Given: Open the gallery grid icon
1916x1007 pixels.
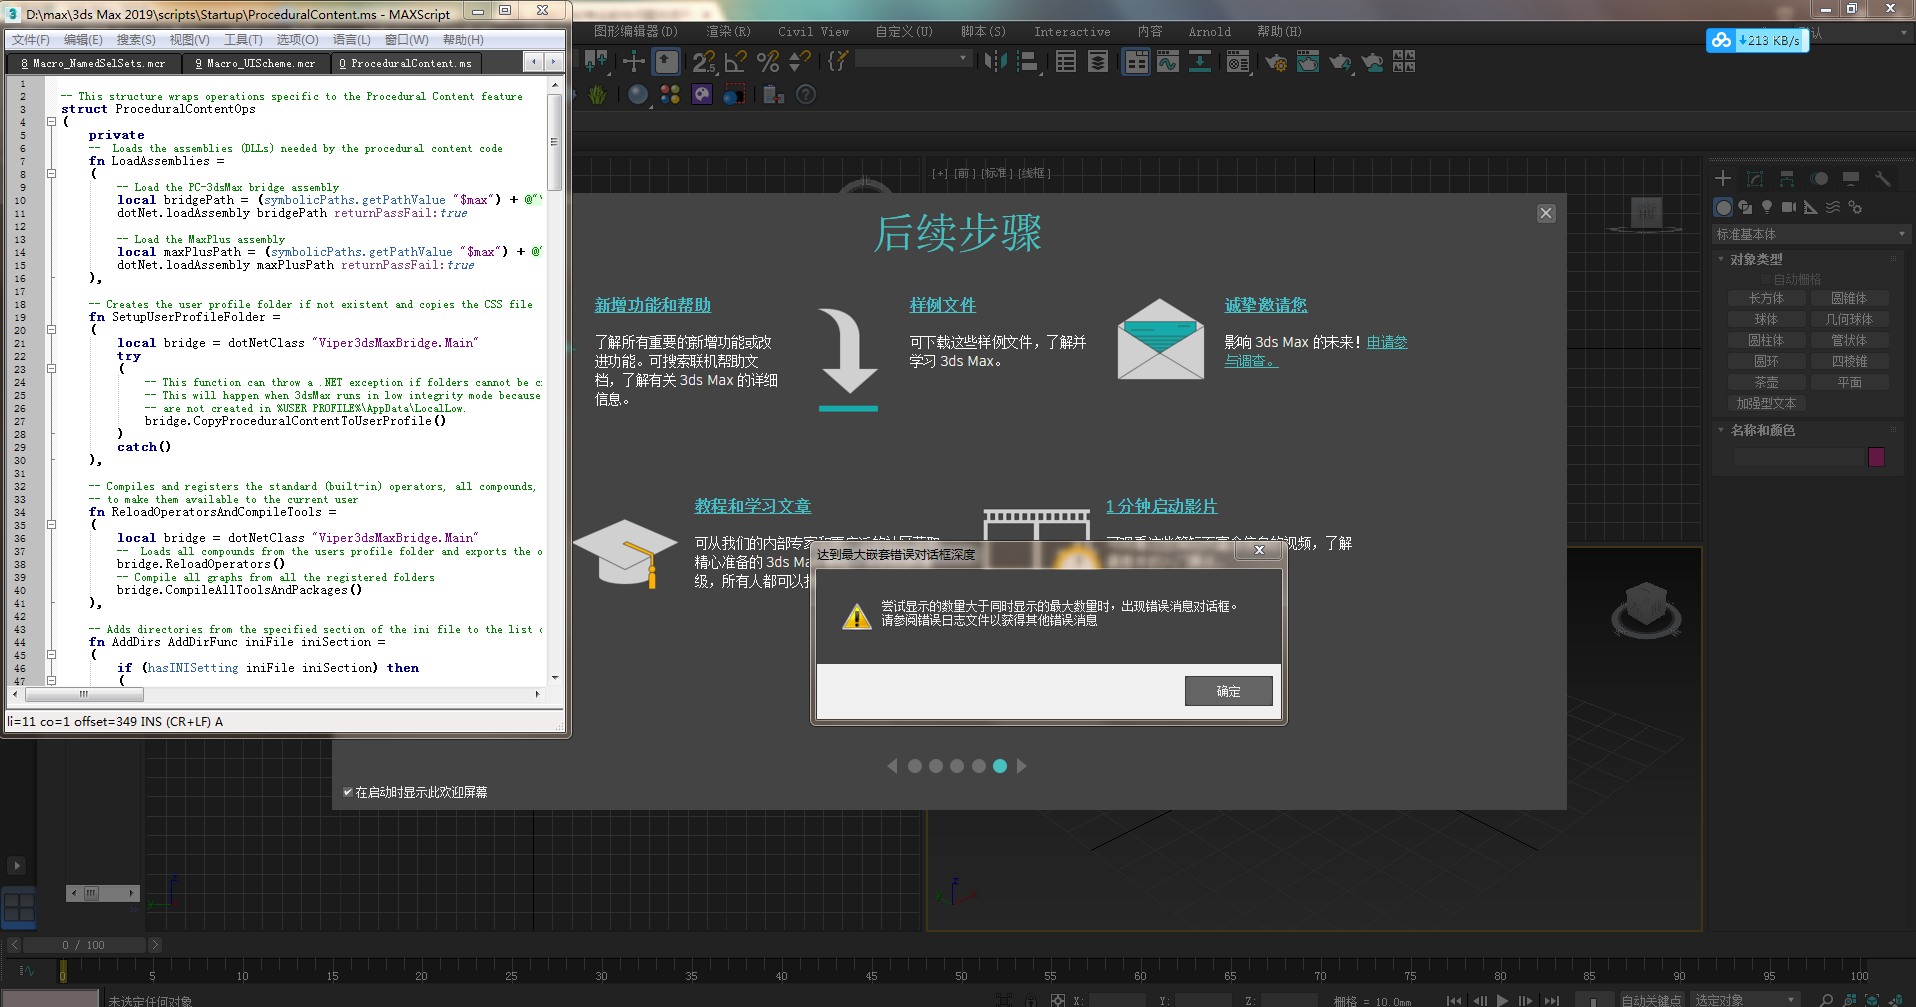Looking at the screenshot, I should tap(1404, 62).
